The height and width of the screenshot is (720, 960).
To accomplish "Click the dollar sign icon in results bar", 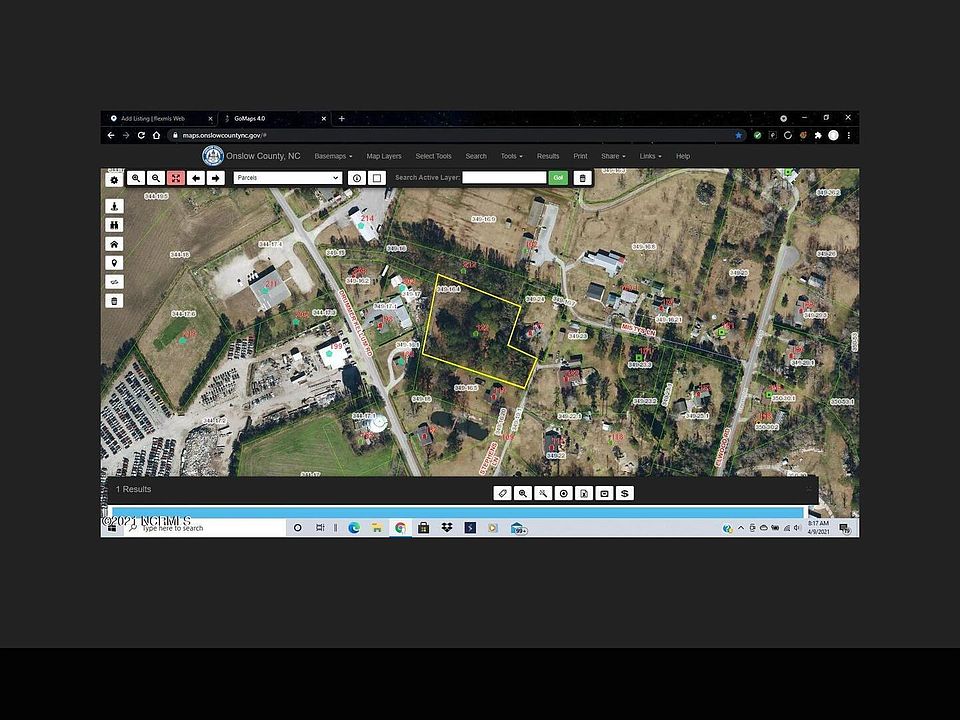I will coord(624,493).
